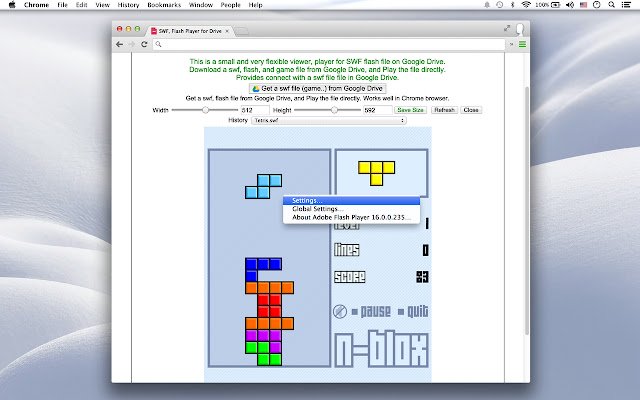The height and width of the screenshot is (400, 640).
Task: Click the Chrome user profile icon
Action: (x=520, y=29)
